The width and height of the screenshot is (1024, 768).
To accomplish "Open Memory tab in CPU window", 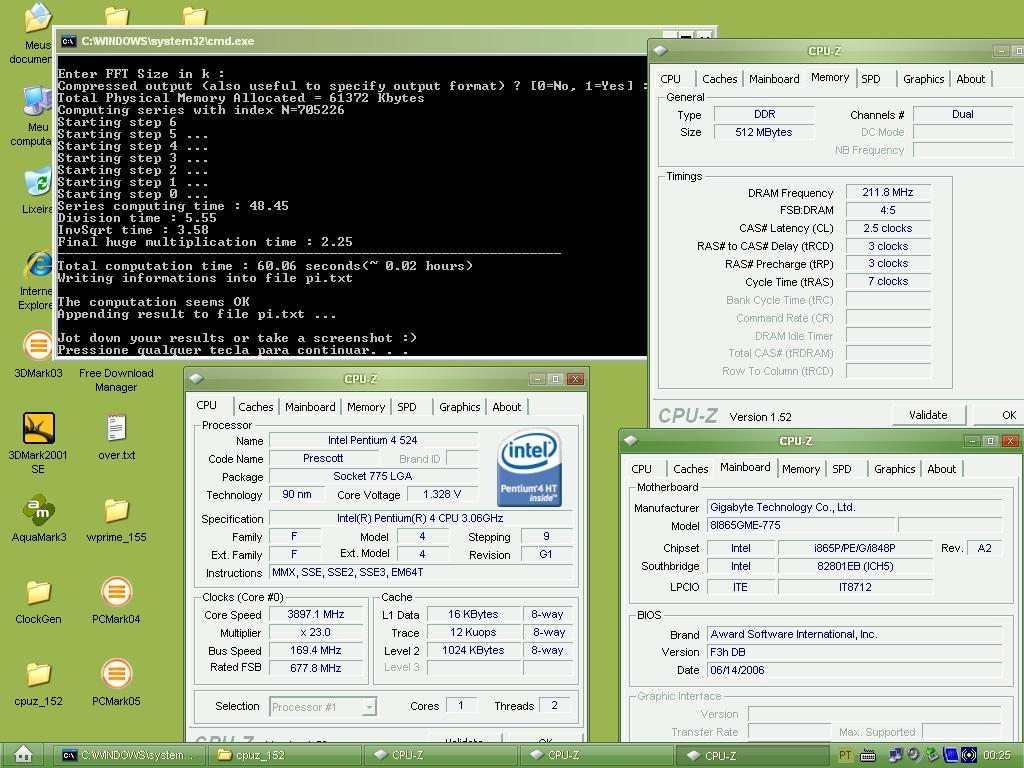I will click(x=366, y=407).
